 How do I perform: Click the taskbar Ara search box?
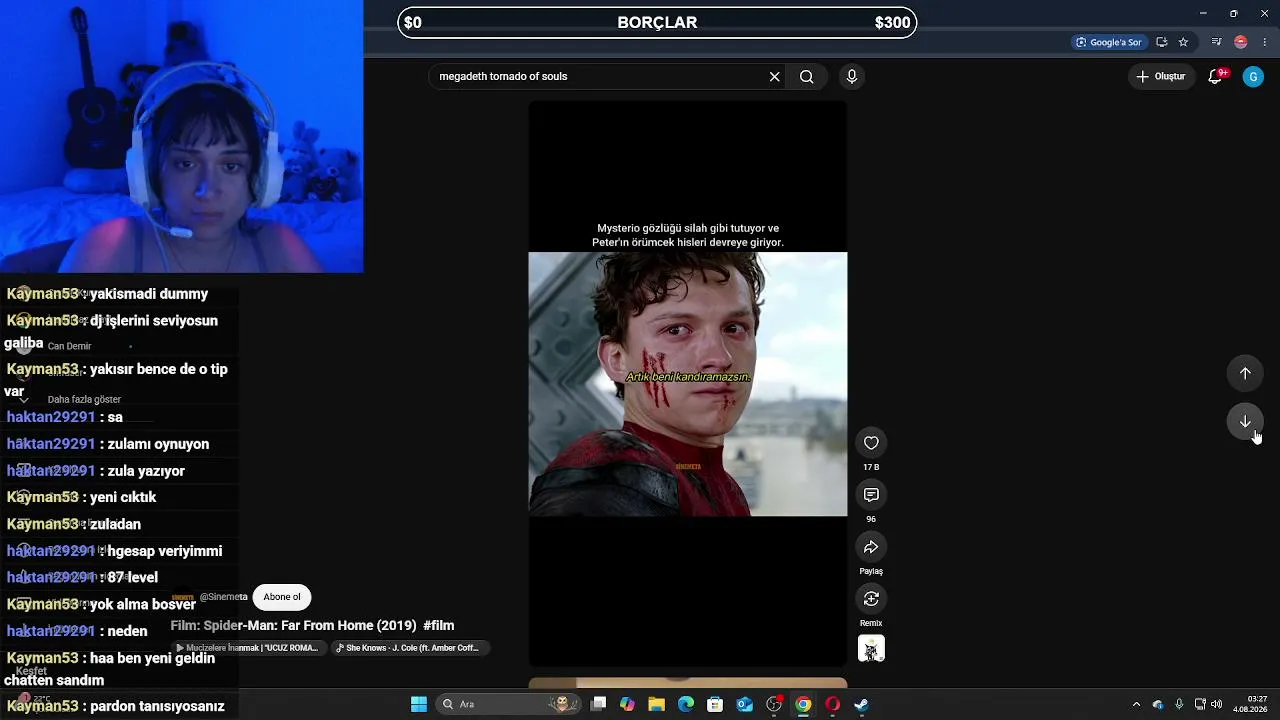(507, 704)
